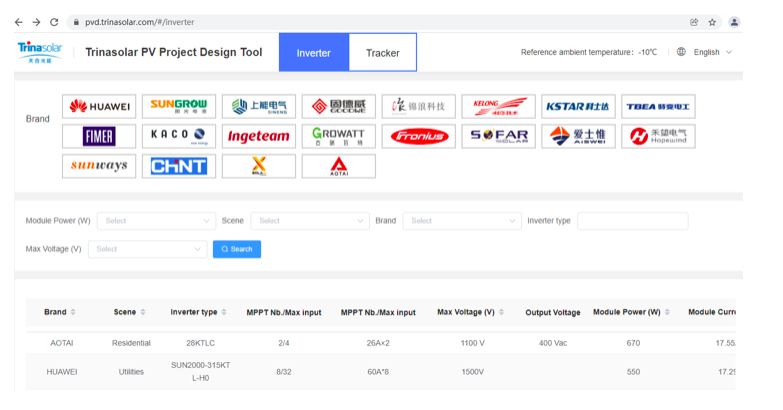Viewport: 783px width, 410px height.
Task: Select the Sungrow brand logo
Action: tap(179, 106)
